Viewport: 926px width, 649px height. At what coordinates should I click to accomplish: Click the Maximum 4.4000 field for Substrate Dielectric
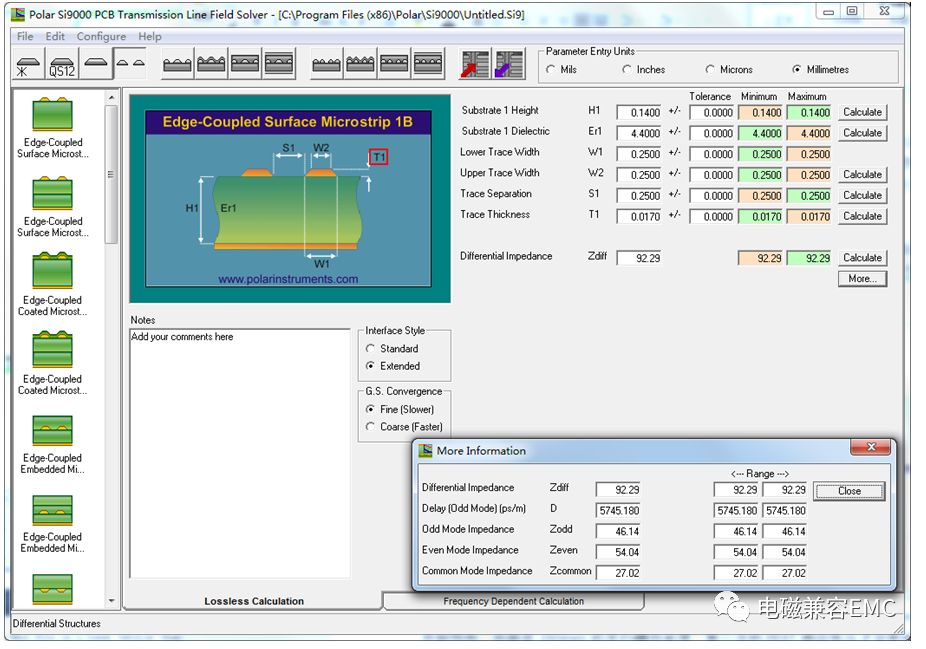pyautogui.click(x=808, y=133)
